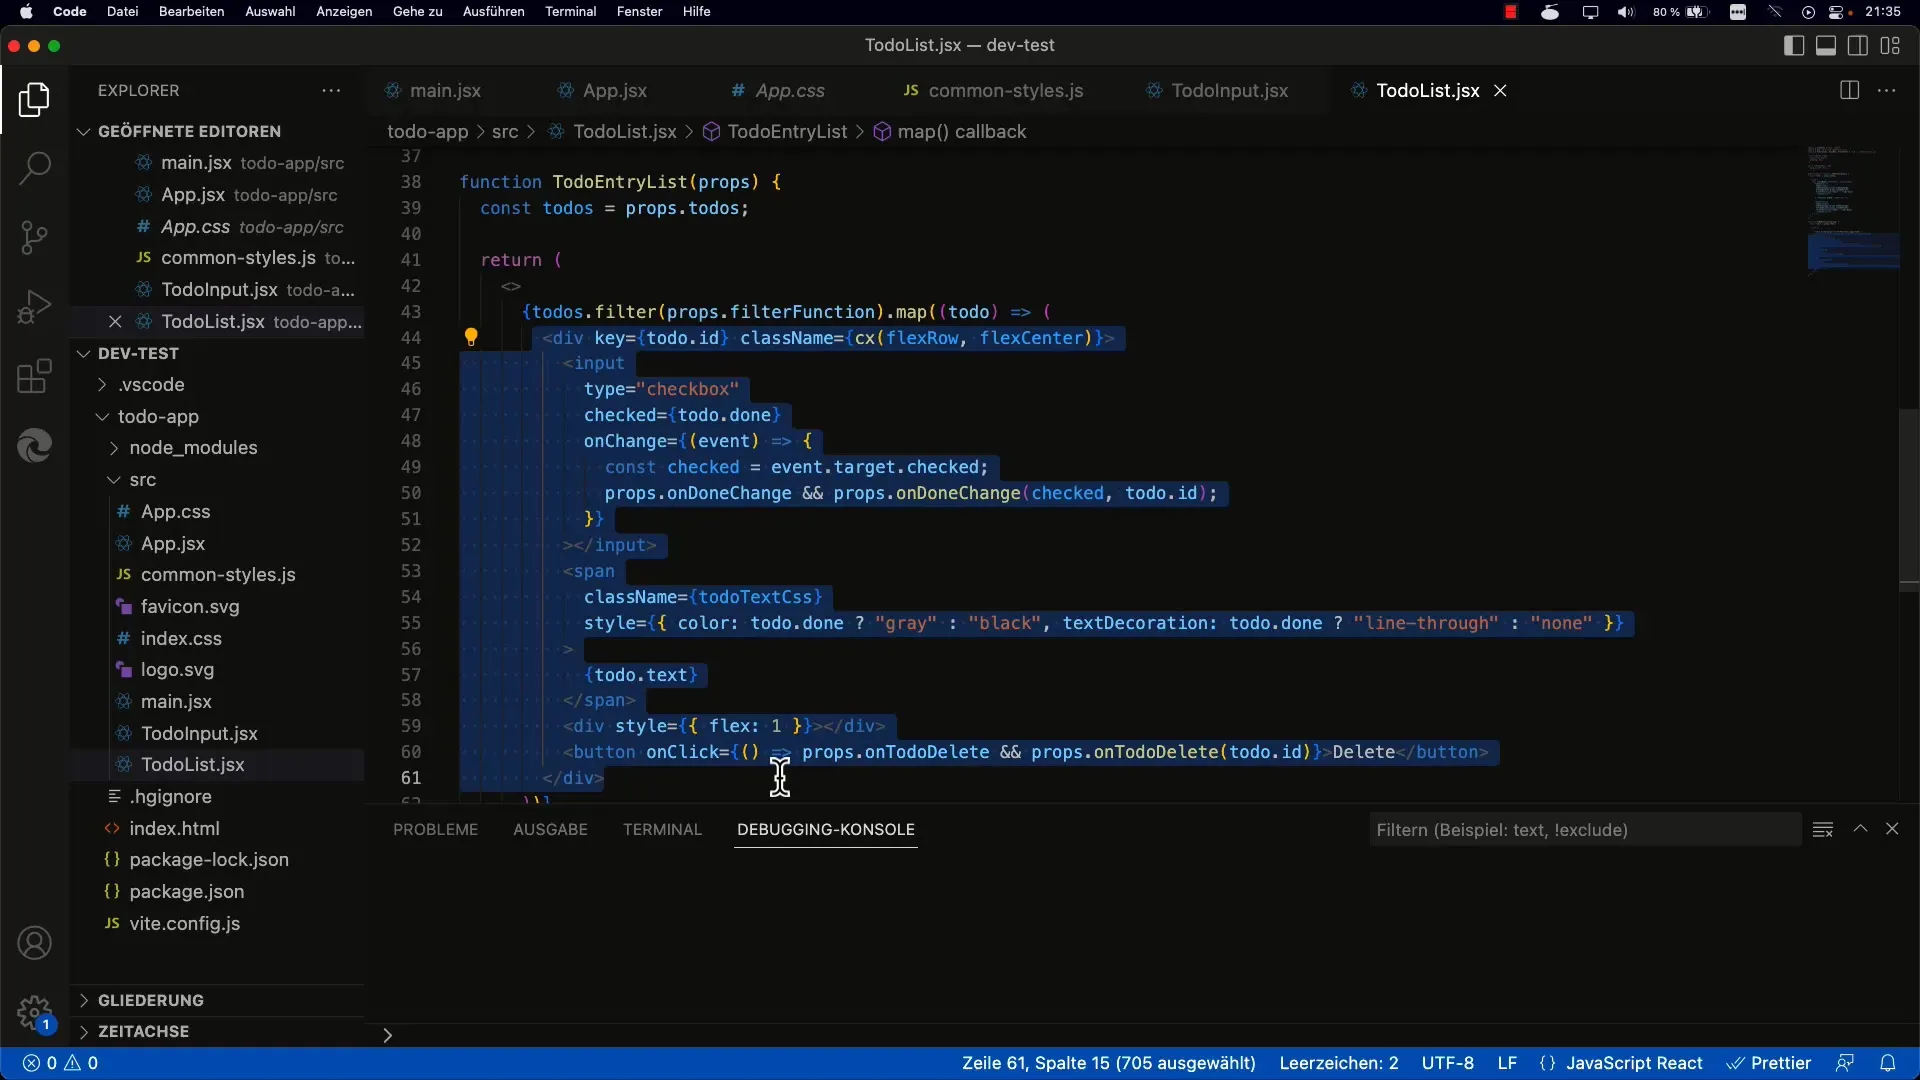Expand the node_modules folder
1920x1080 pixels.
point(193,448)
